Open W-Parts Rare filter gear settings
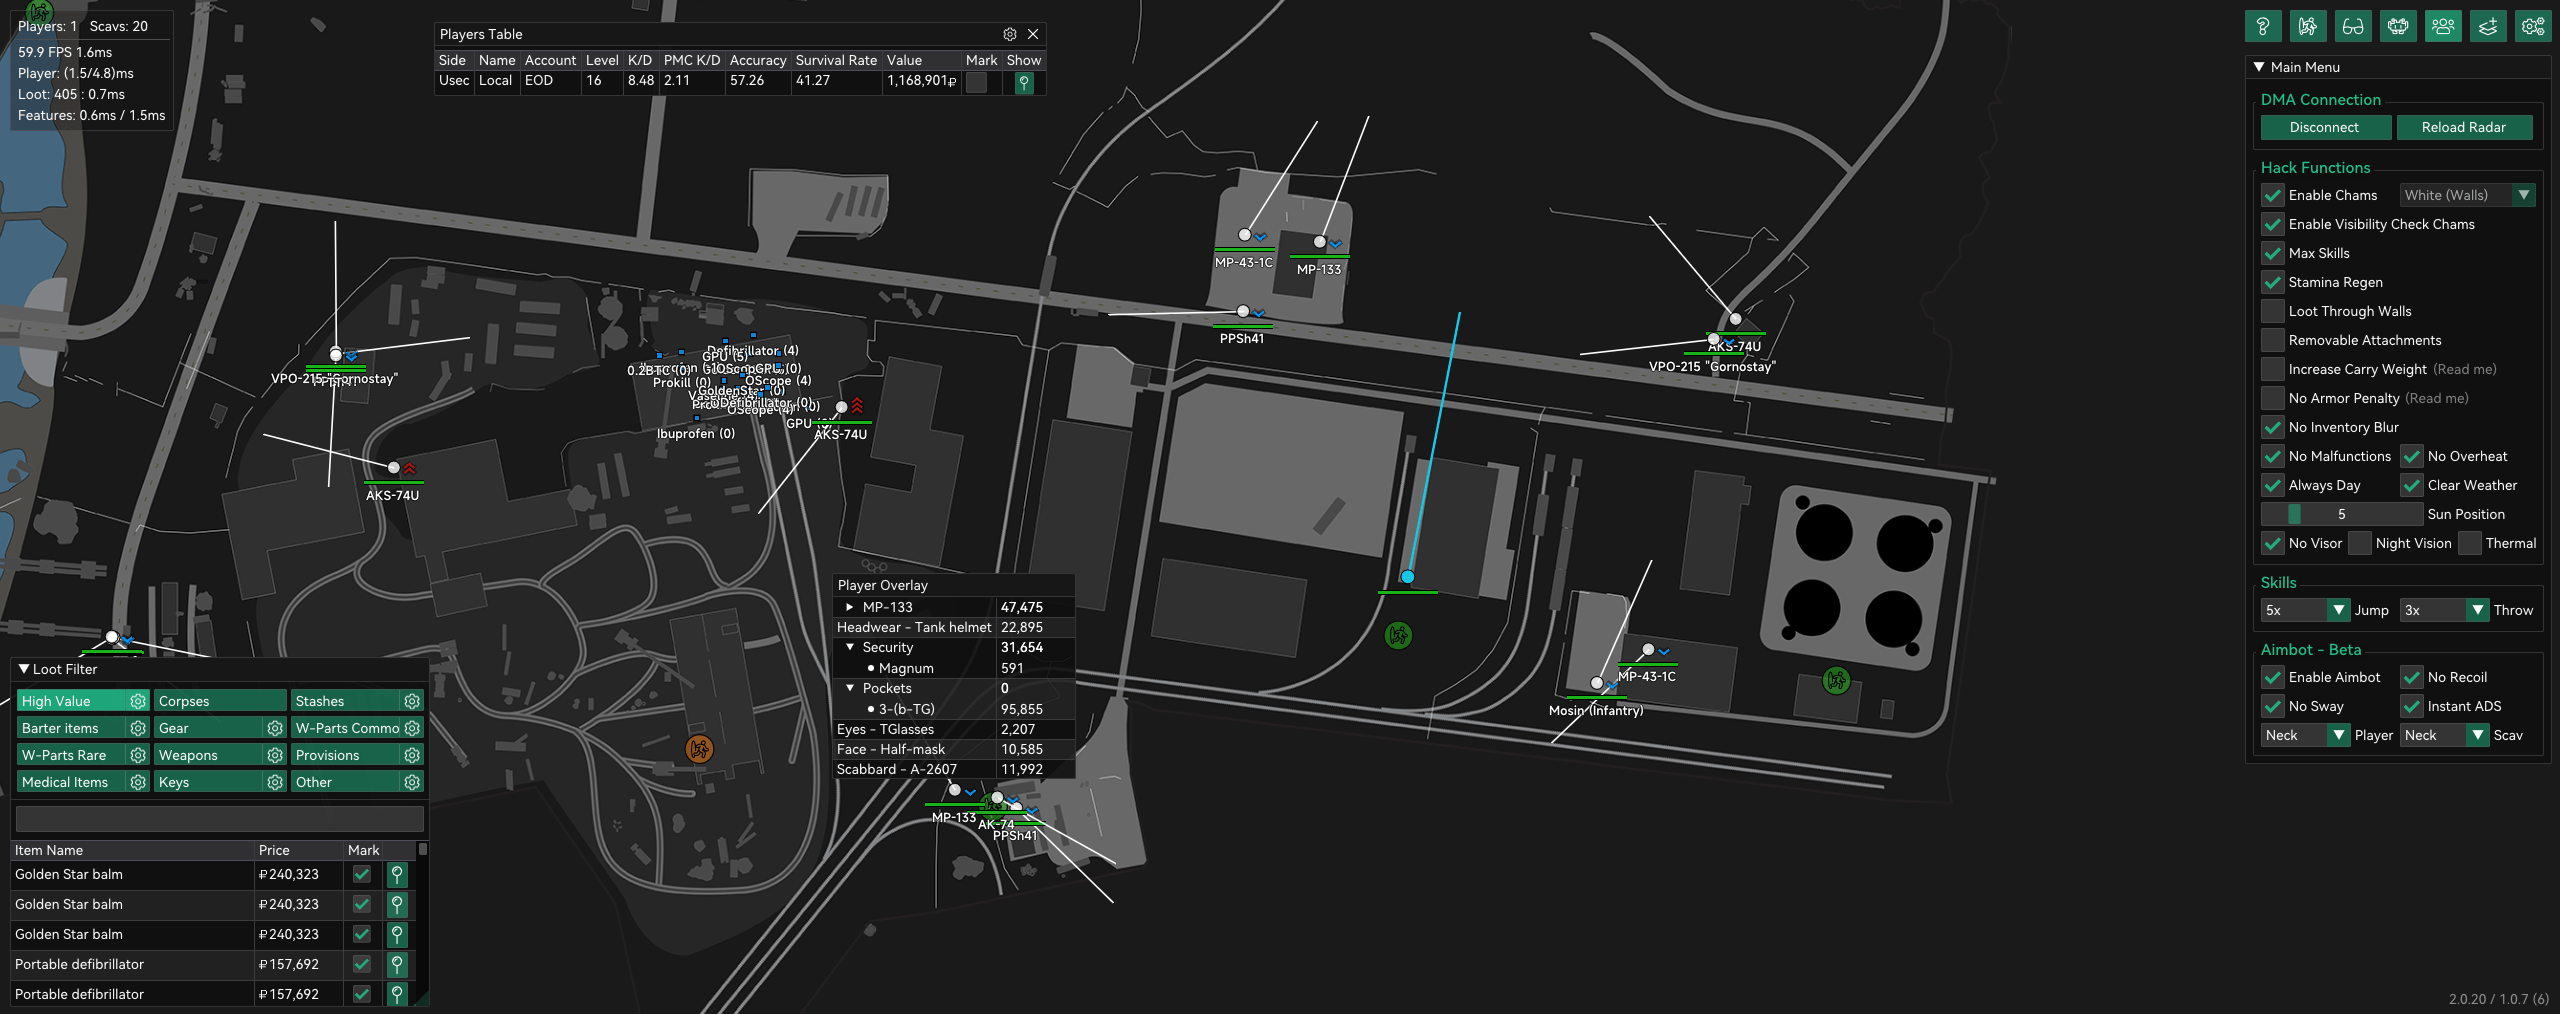The image size is (2560, 1014). pos(138,755)
